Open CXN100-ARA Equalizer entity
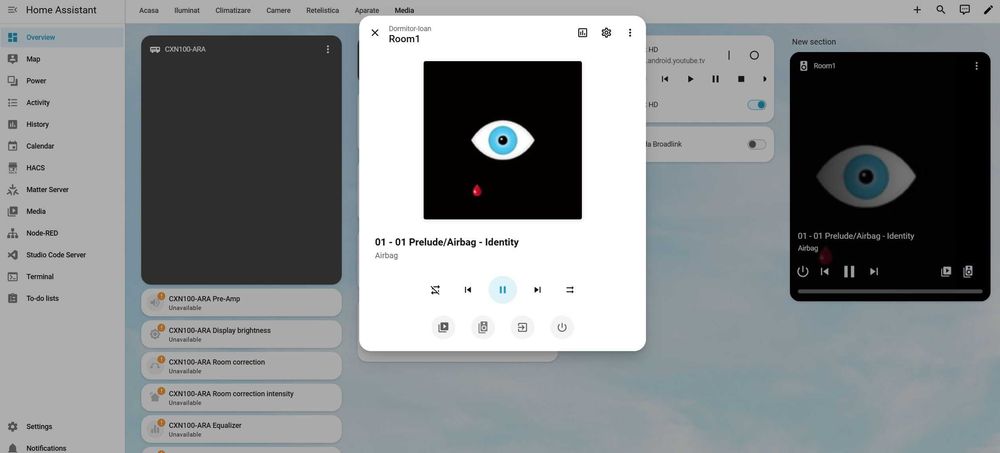This screenshot has width=1000, height=453. pos(241,429)
